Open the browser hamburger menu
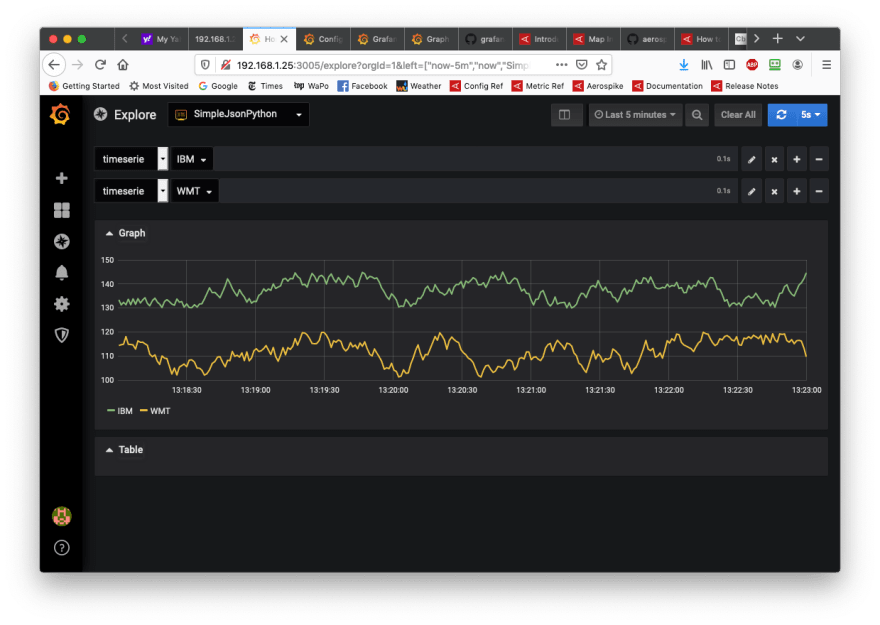The image size is (880, 625). pos(826,65)
